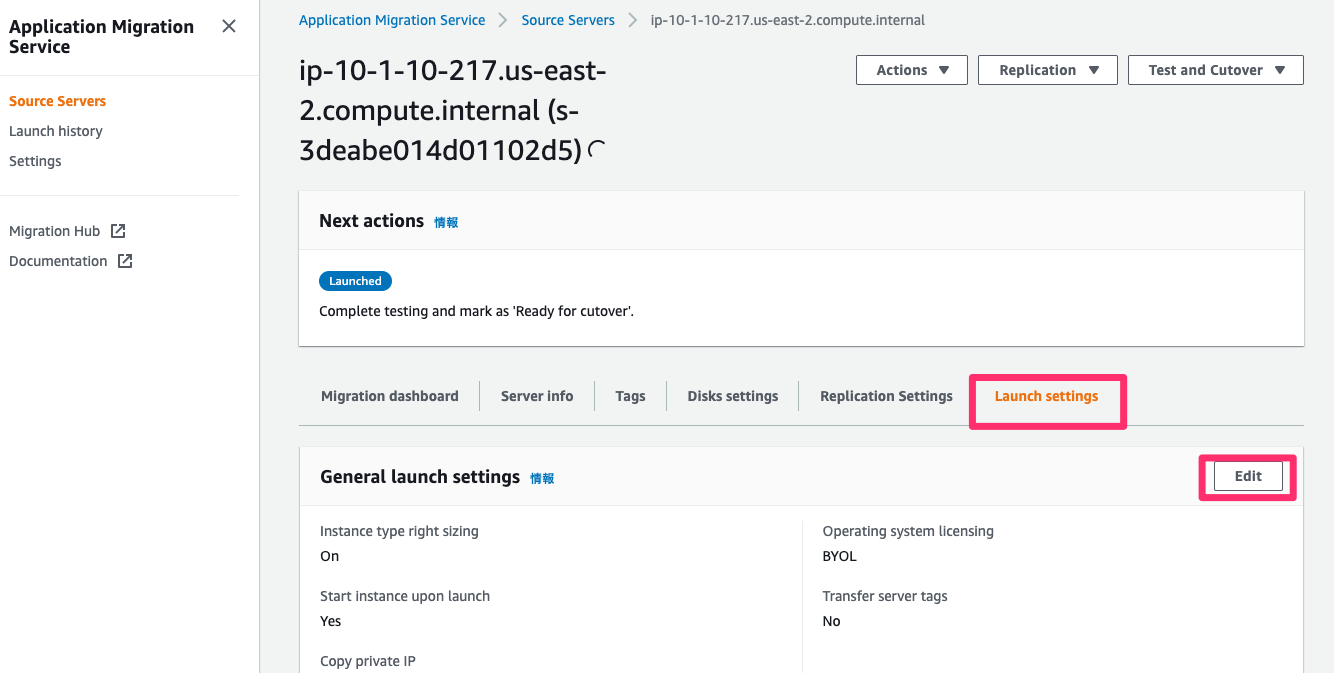Click breadcrumb chevron after Source Servers
This screenshot has width=1334, height=673.
click(x=632, y=20)
